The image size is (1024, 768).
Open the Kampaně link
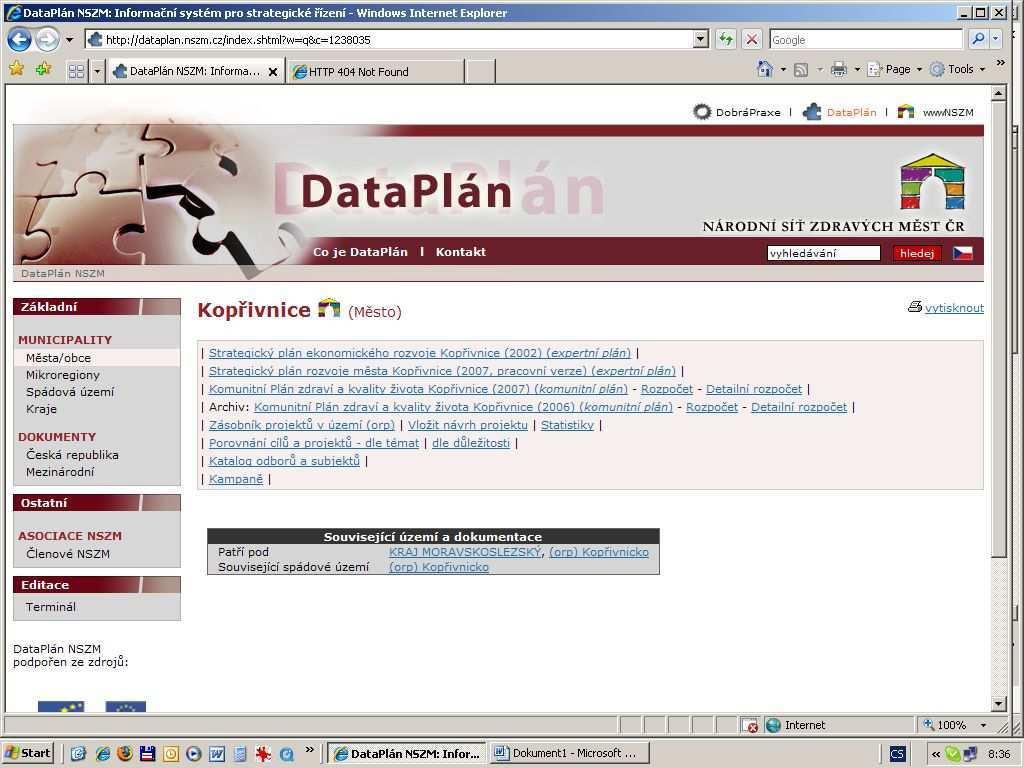click(236, 479)
